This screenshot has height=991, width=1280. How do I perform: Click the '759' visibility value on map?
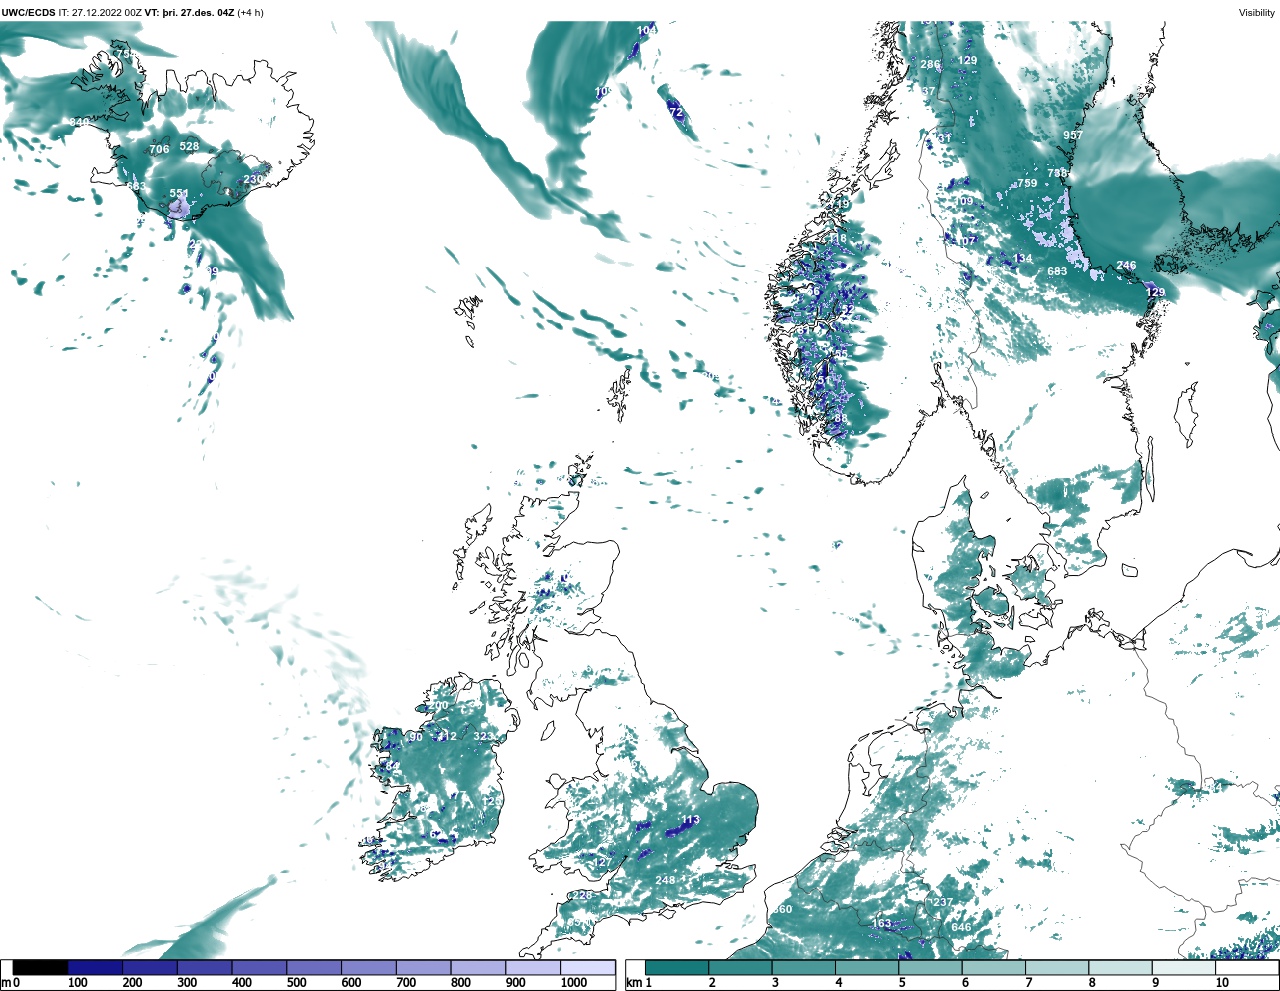click(x=1027, y=183)
